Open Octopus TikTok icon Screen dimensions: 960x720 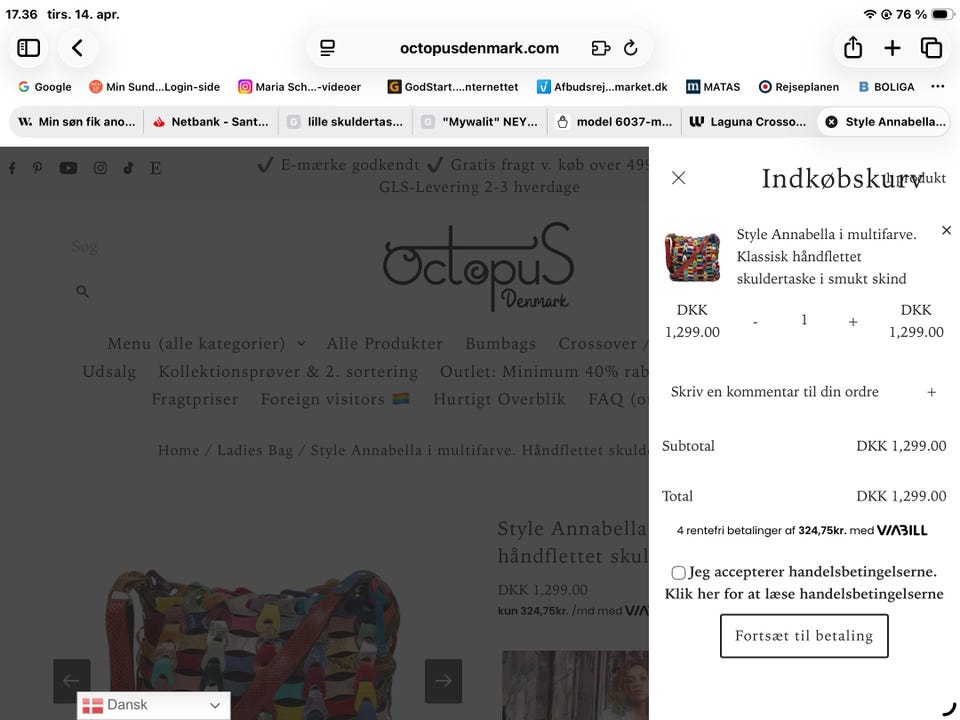tap(129, 168)
